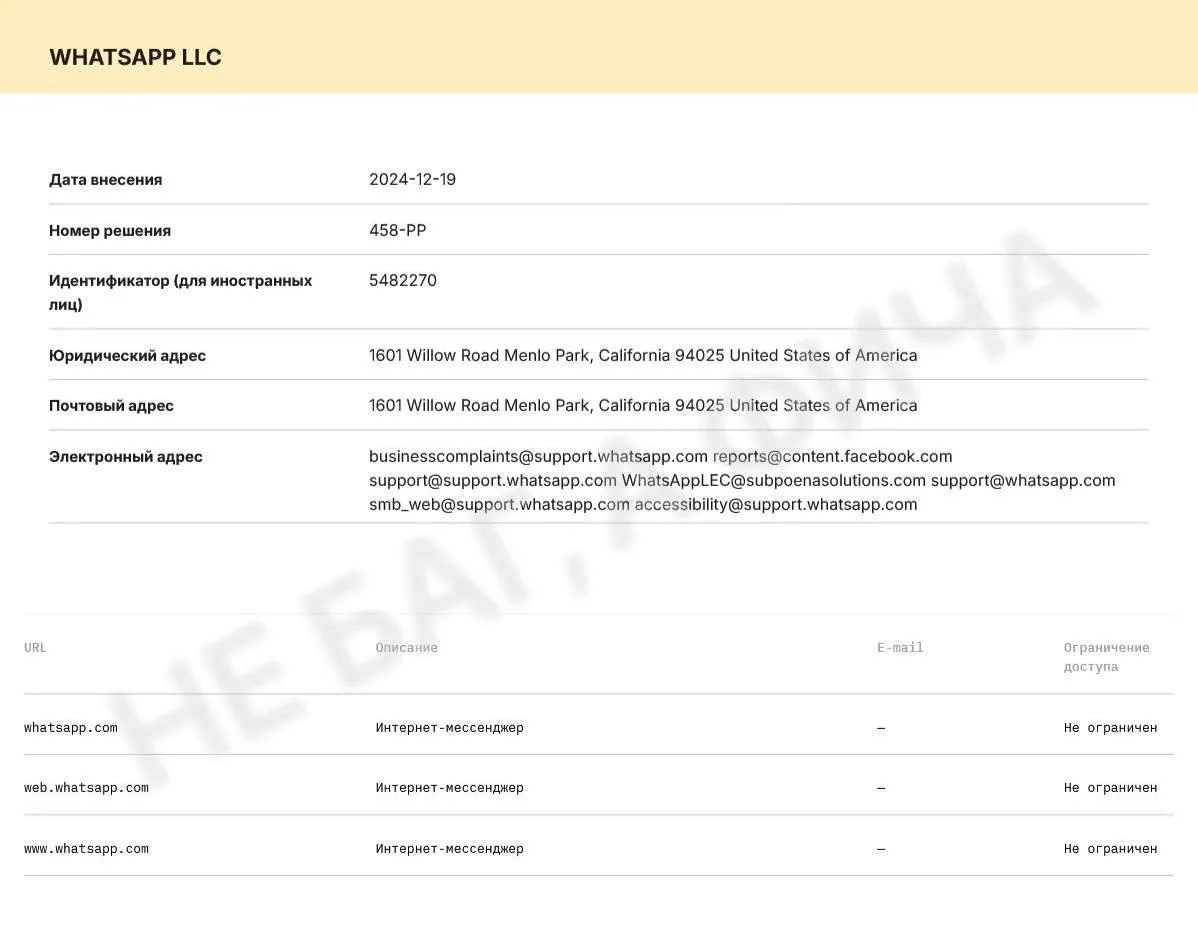Image resolution: width=1198 pixels, height=948 pixels.
Task: Click the Дата внесения label
Action: pos(105,180)
